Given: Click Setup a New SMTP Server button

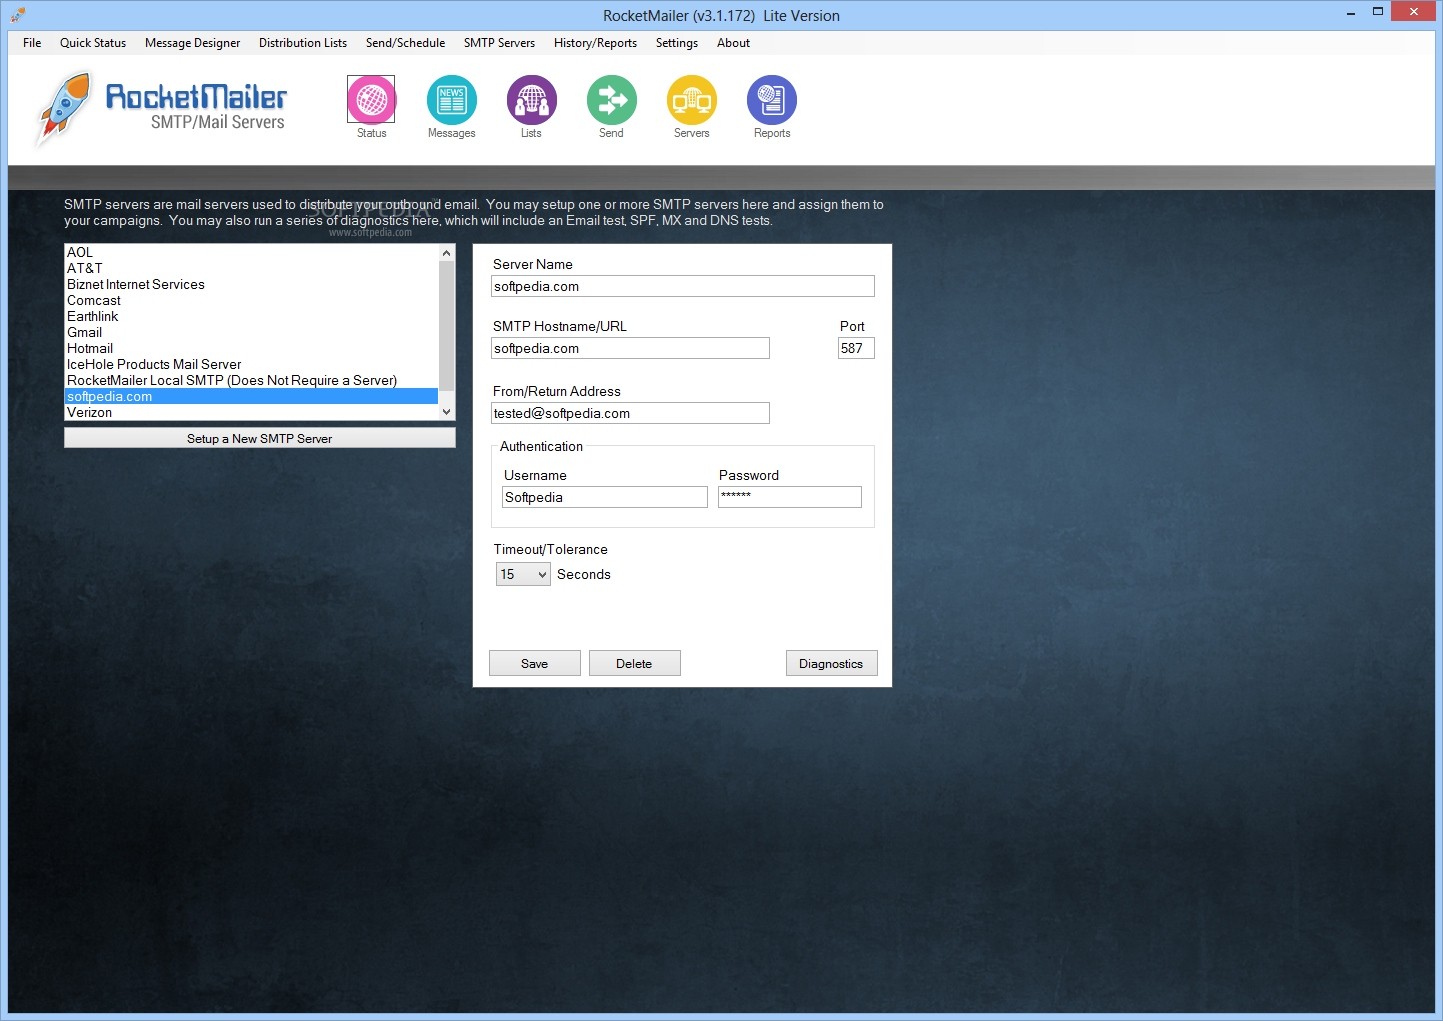Looking at the screenshot, I should (260, 438).
